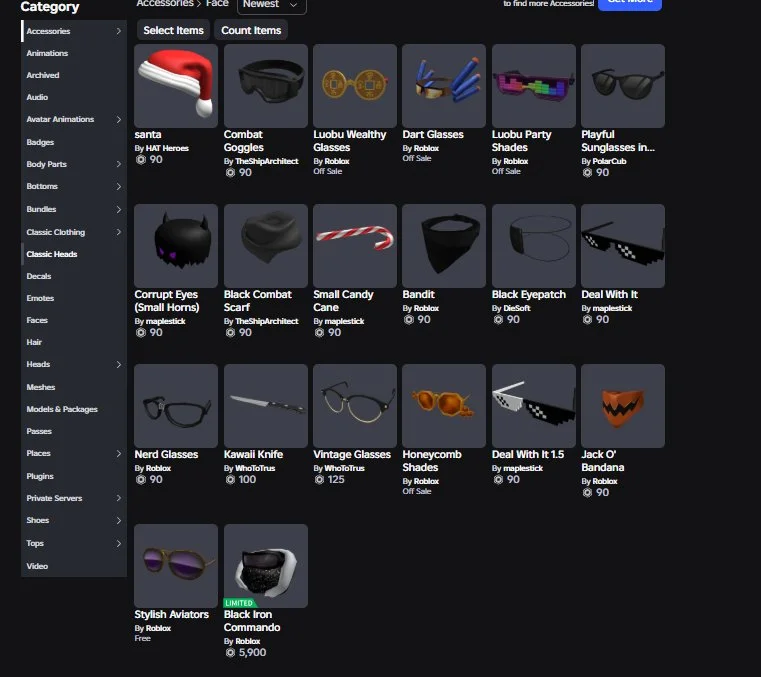Click the Black Iron Commando title
The width and height of the screenshot is (761, 677).
coord(252,621)
